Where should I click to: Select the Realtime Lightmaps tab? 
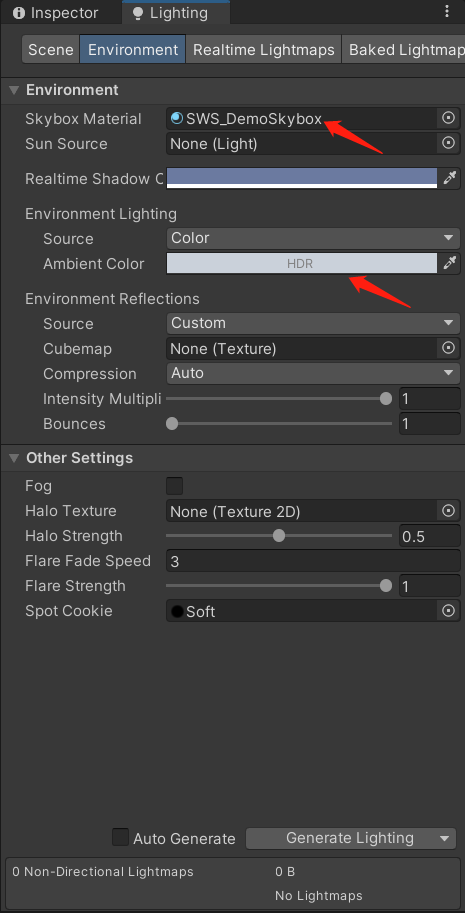pyautogui.click(x=264, y=49)
